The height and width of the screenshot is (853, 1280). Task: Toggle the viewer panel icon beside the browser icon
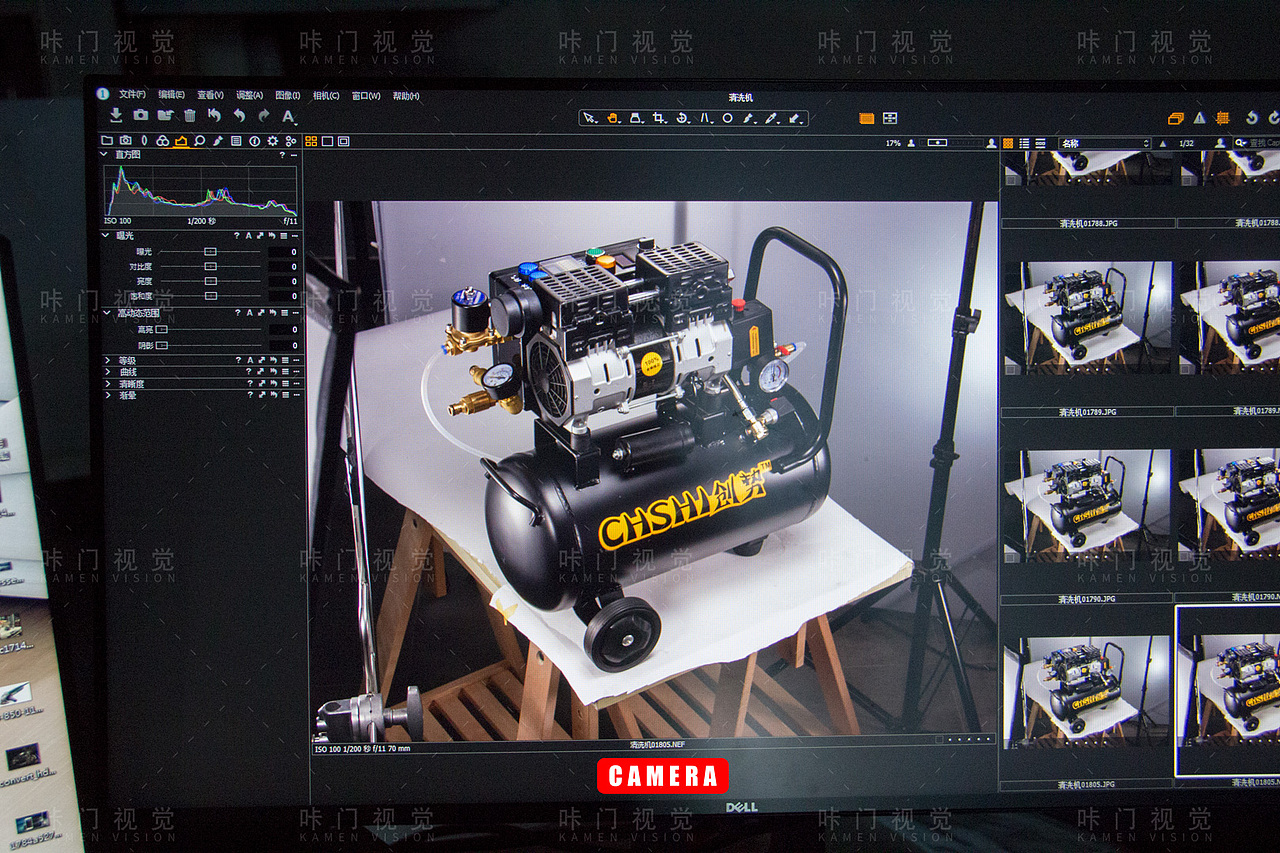889,118
